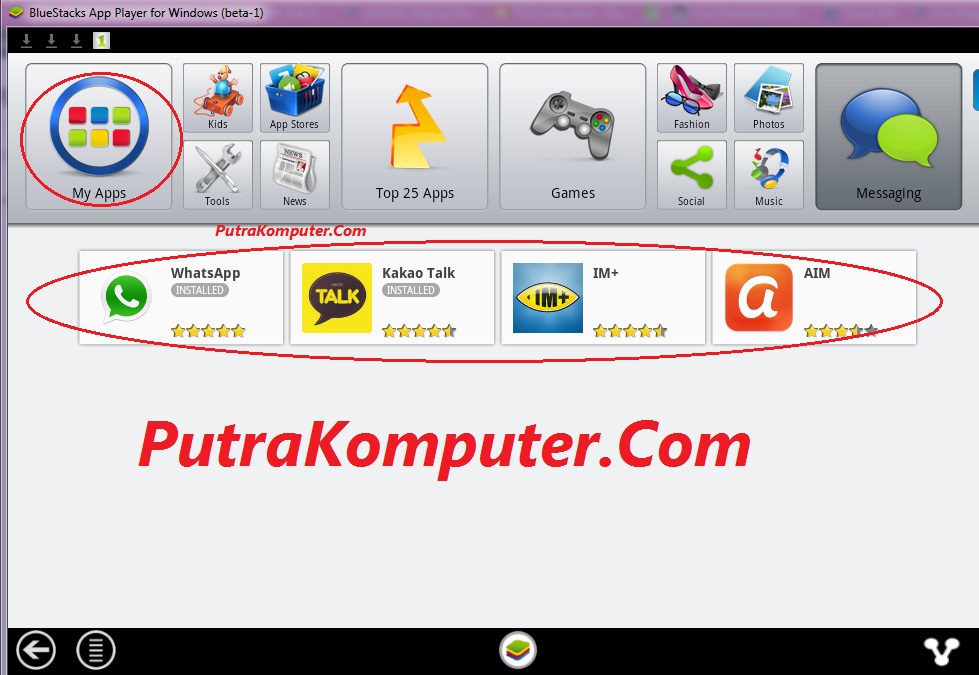Click the WhatsApp INSTALLED badge
Image resolution: width=979 pixels, height=675 pixels.
200,290
